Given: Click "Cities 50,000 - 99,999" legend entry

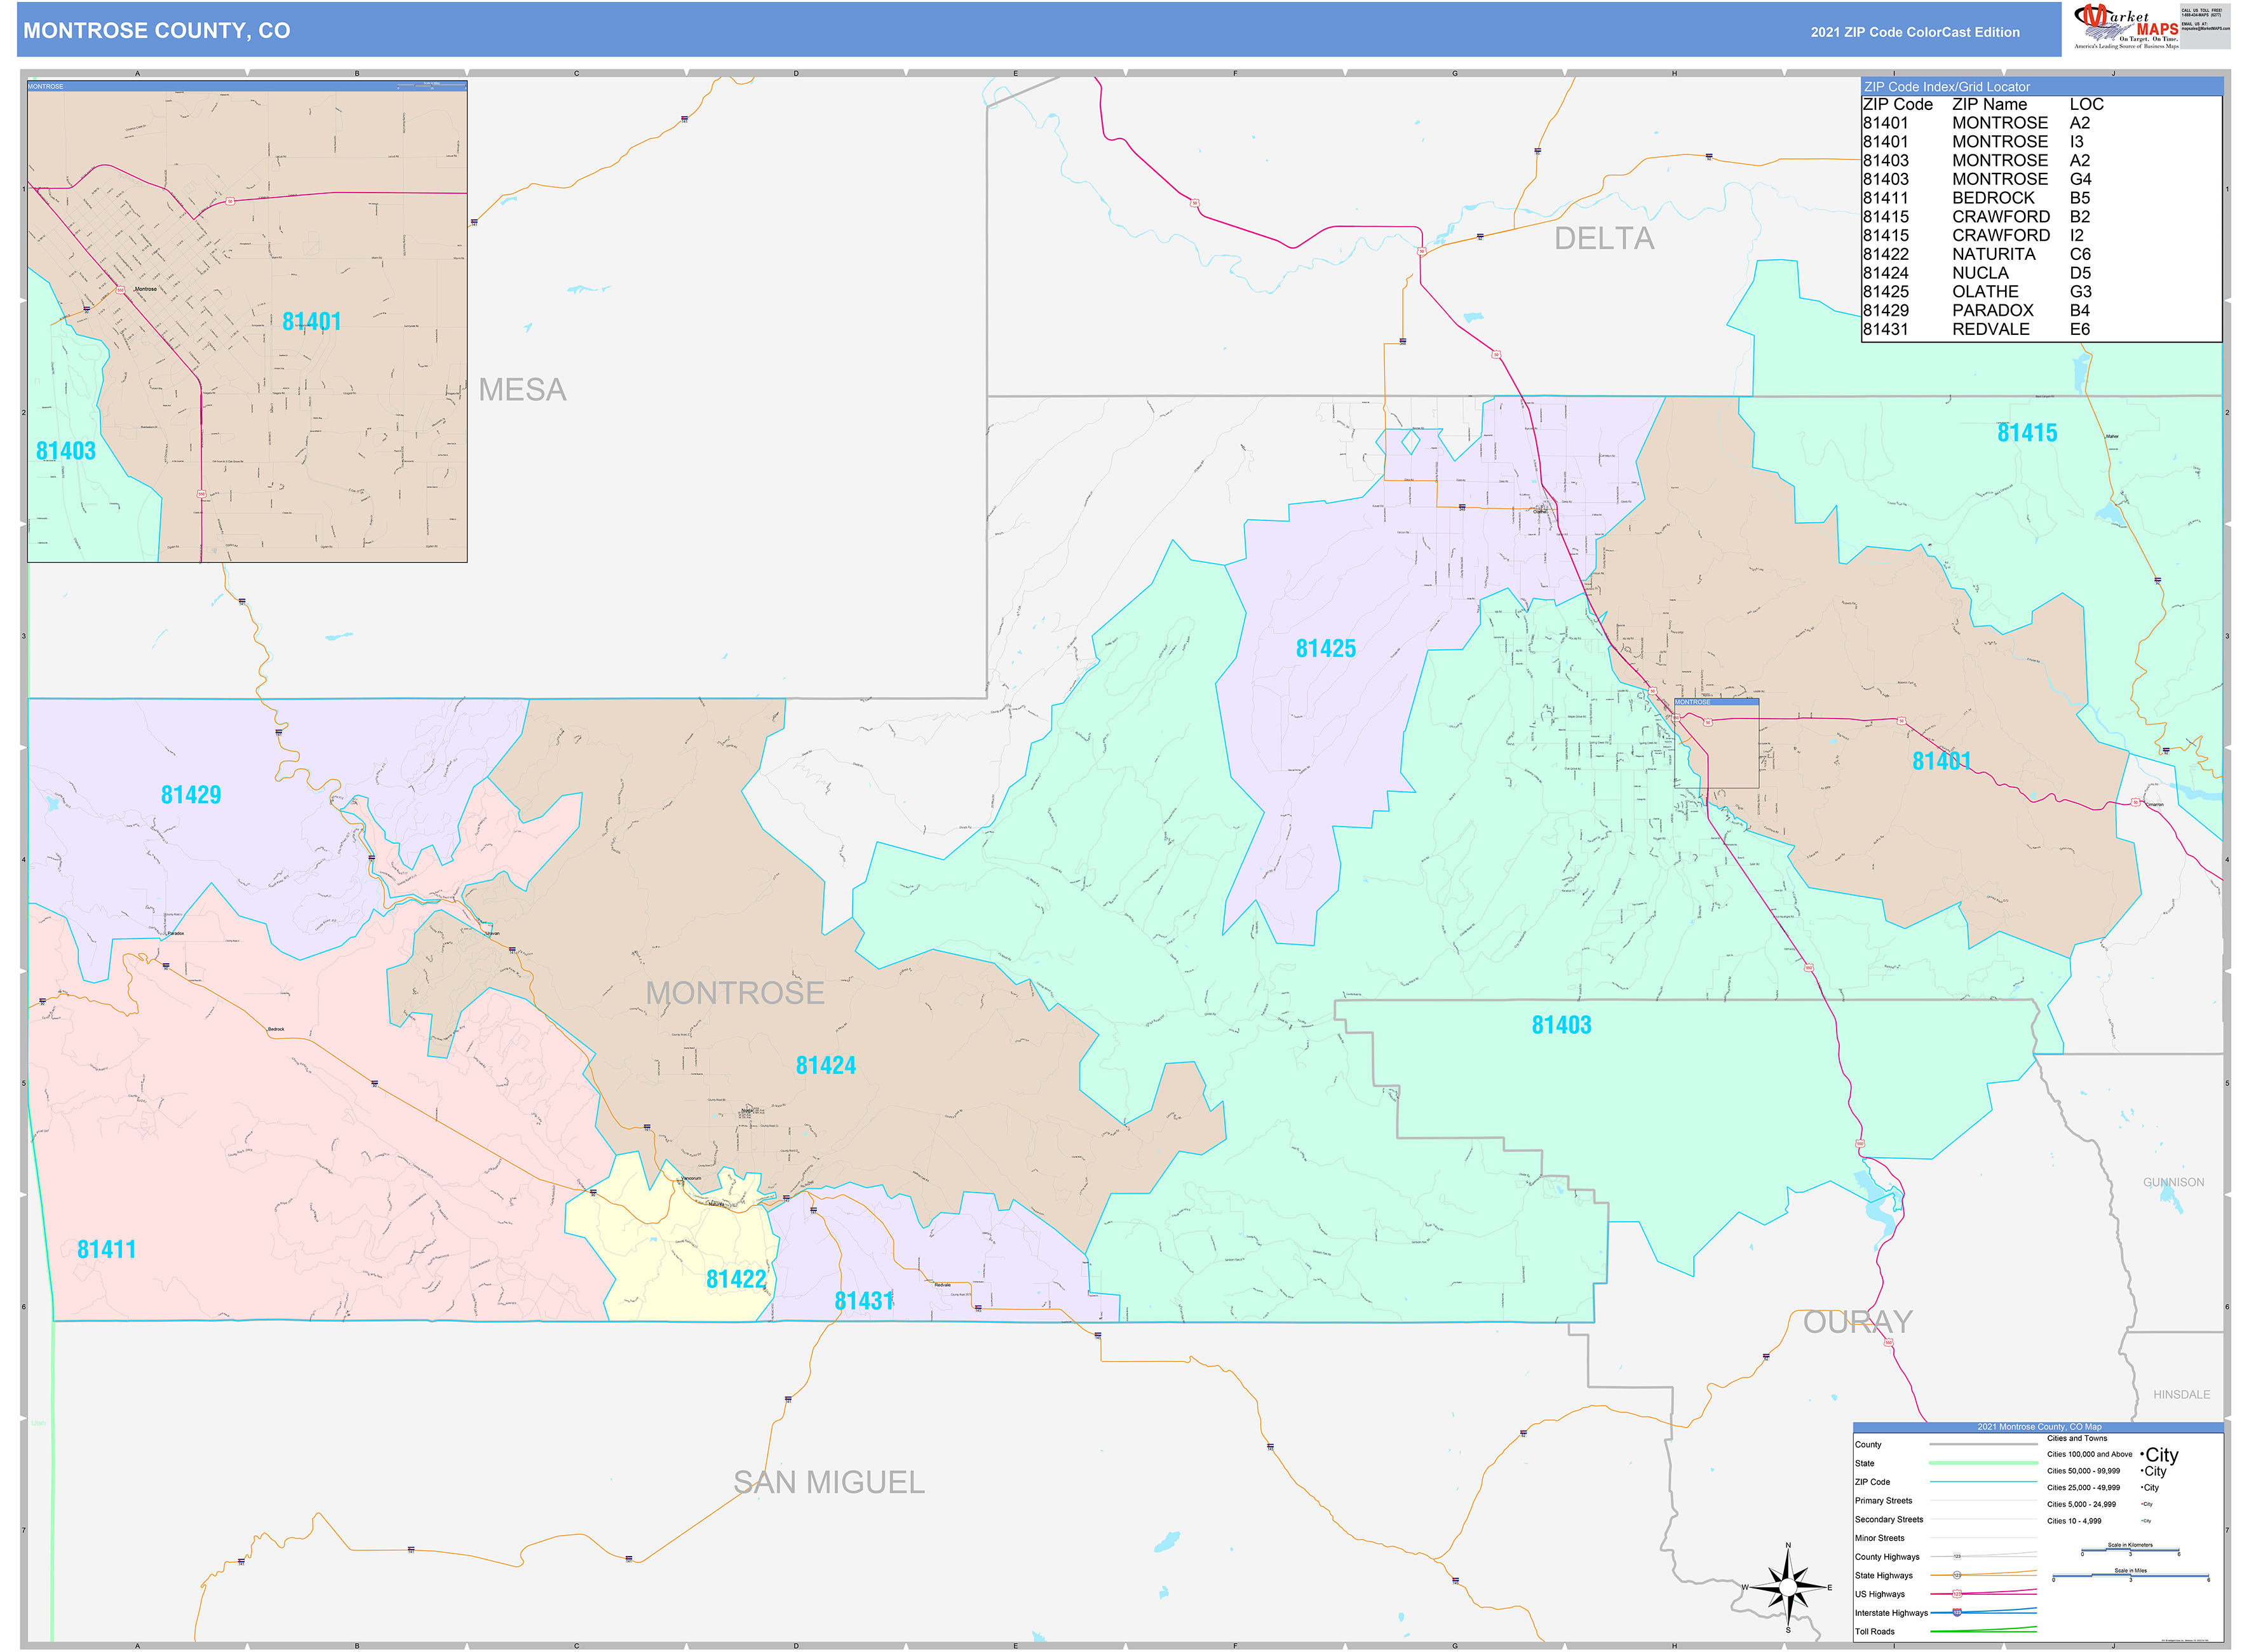Looking at the screenshot, I should [2083, 1471].
